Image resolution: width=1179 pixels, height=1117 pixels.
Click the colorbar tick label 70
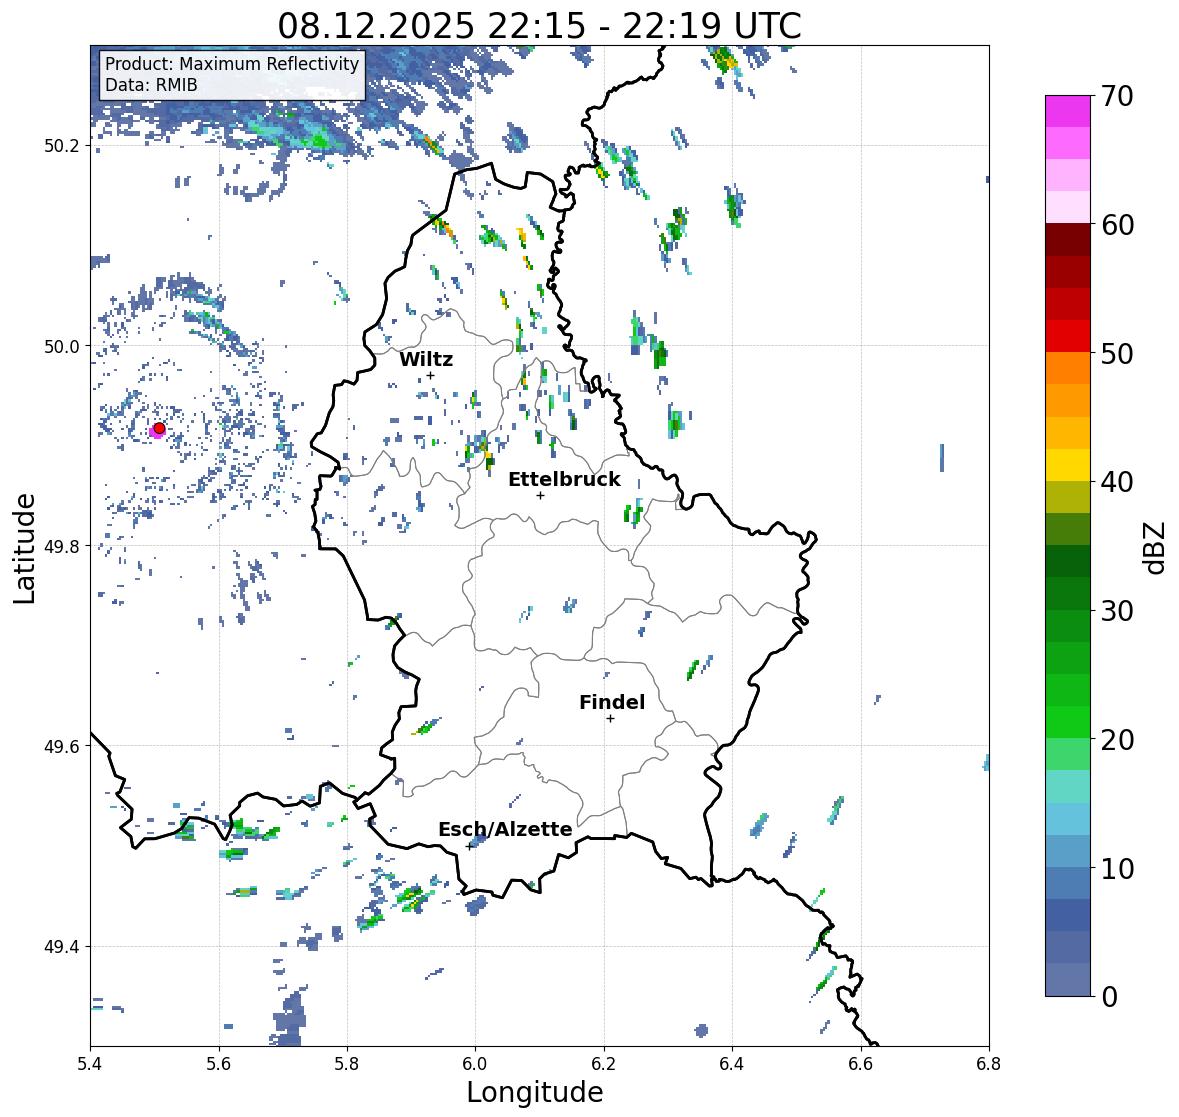coord(1117,96)
